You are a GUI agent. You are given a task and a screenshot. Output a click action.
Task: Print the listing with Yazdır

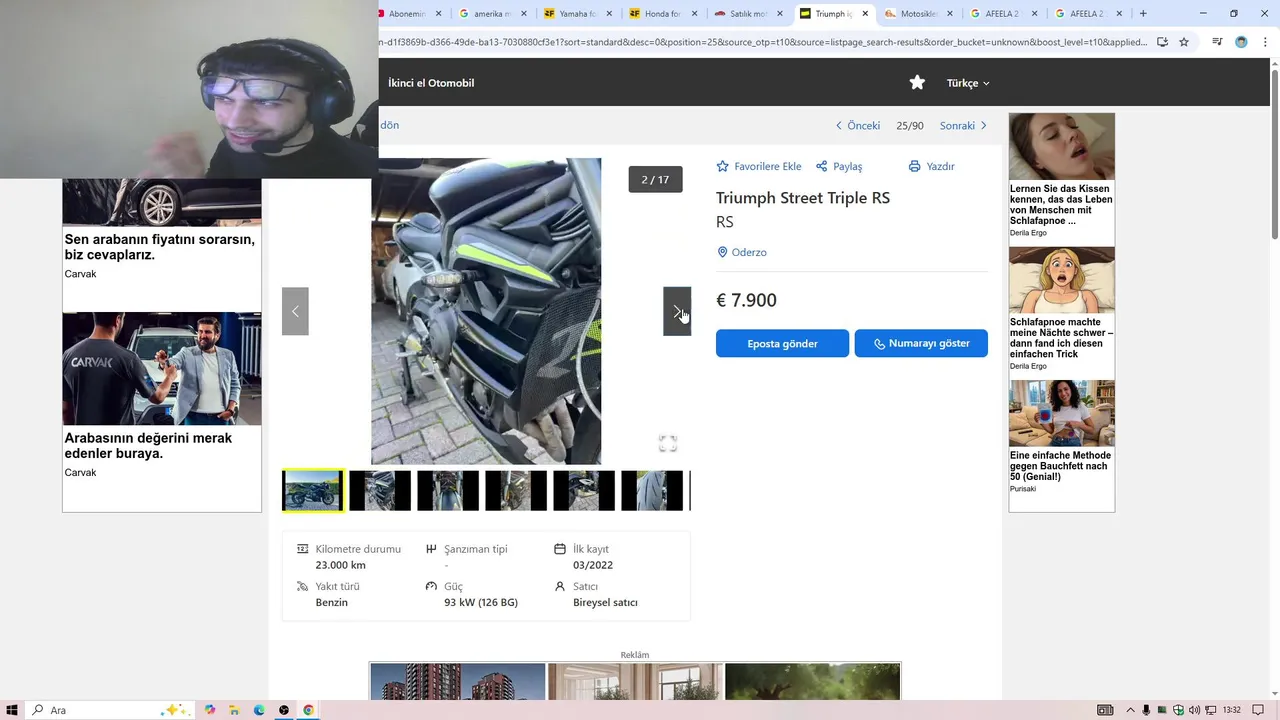(x=931, y=166)
